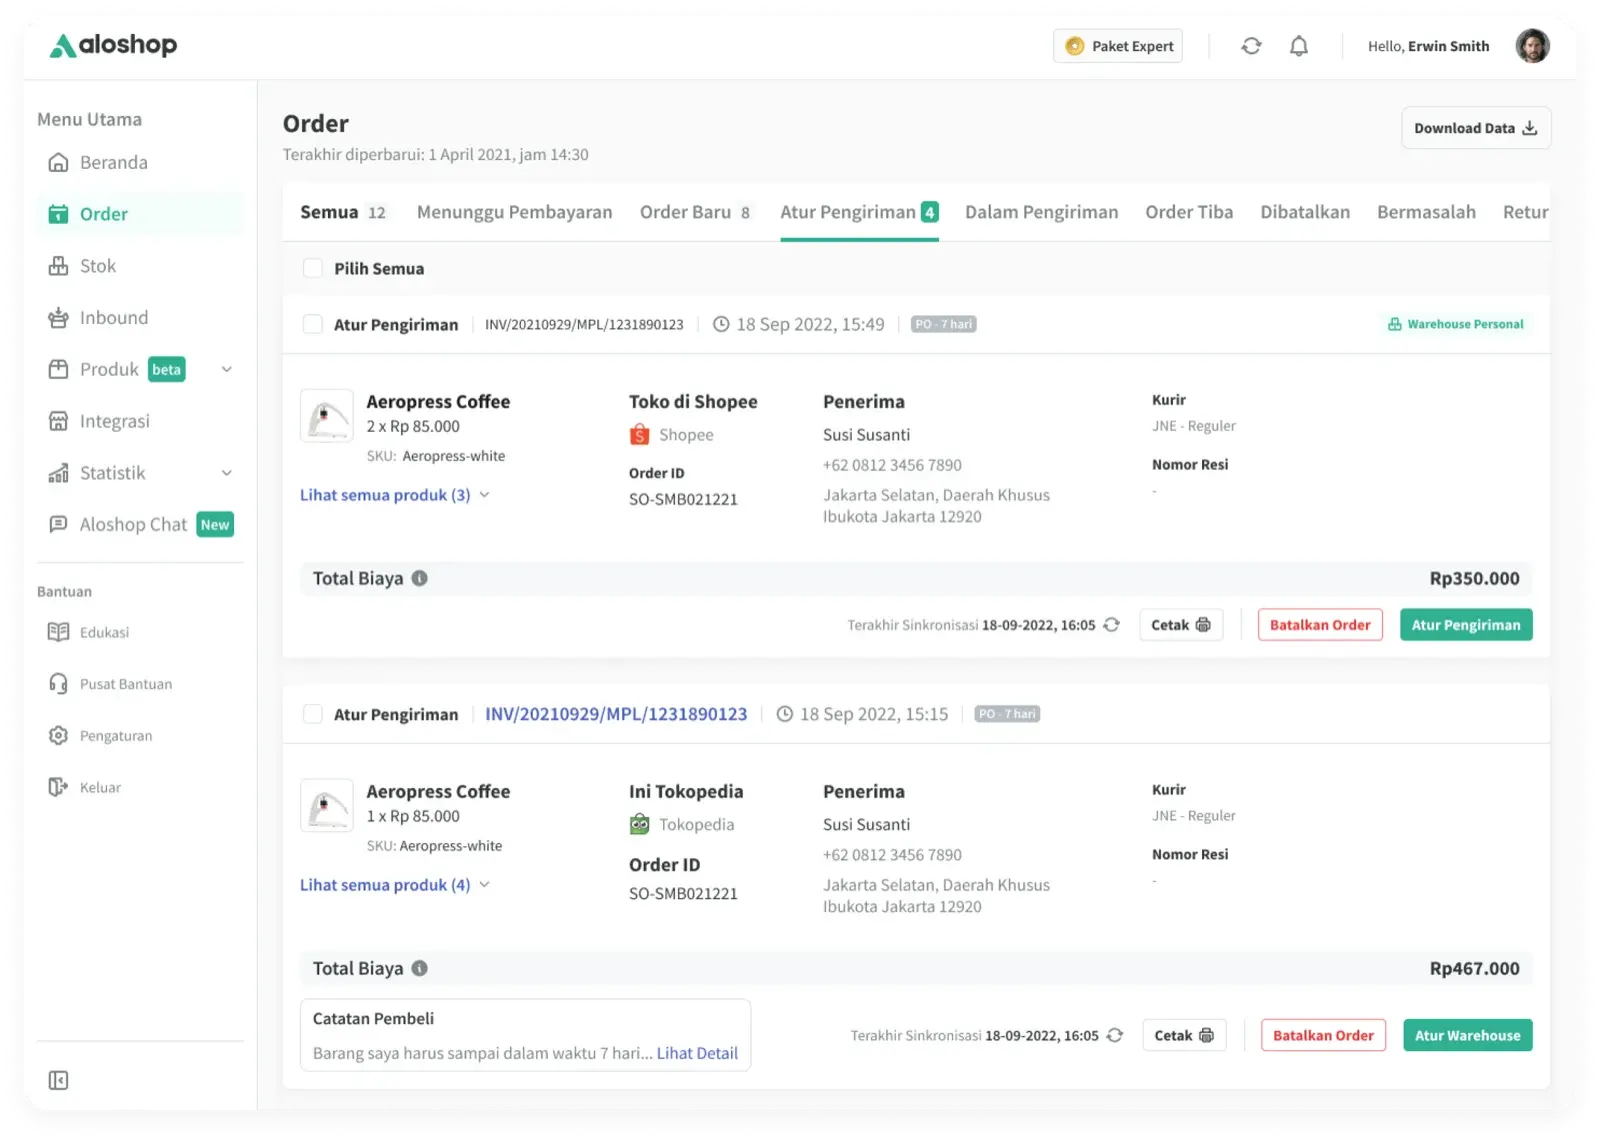Switch to Dibatalkan tab

[x=1305, y=212]
